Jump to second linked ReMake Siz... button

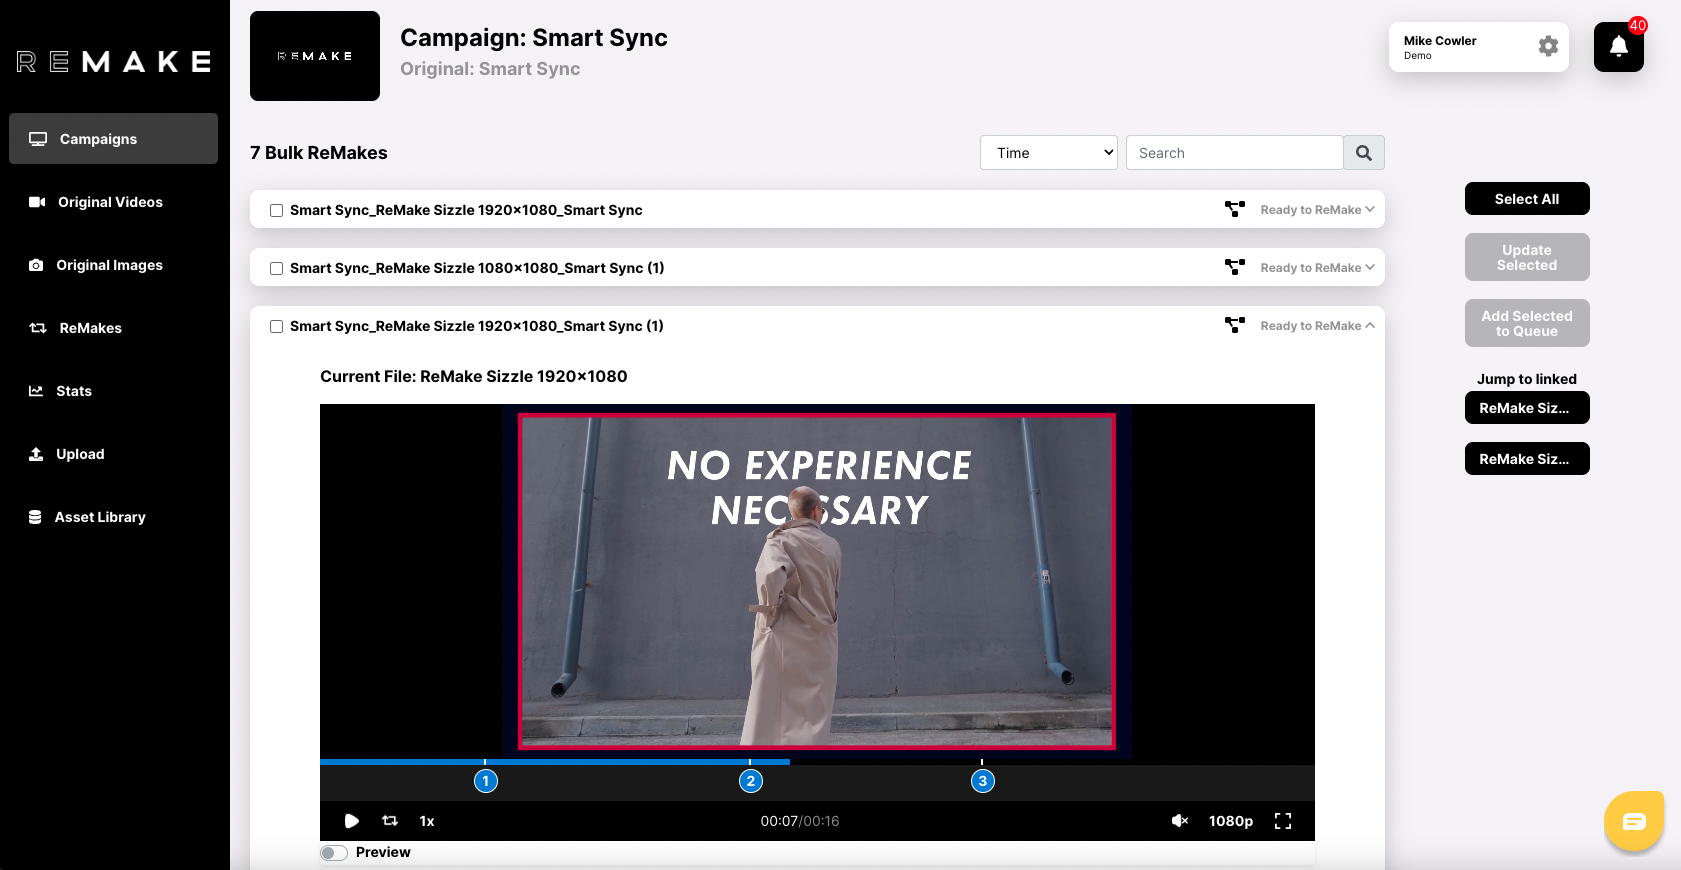tap(1527, 459)
